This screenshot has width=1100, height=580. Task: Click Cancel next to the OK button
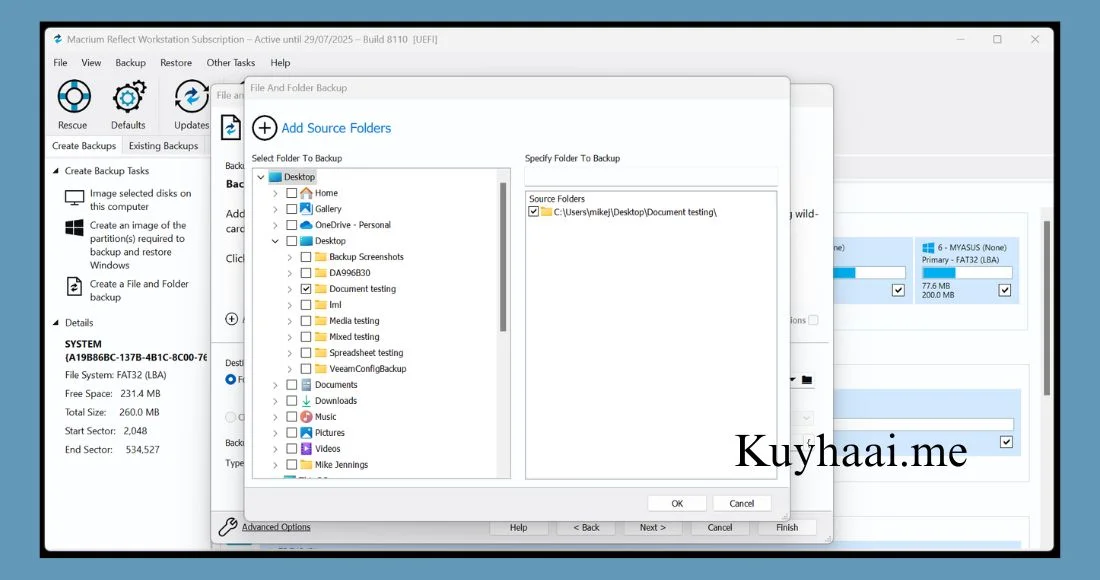tap(742, 504)
